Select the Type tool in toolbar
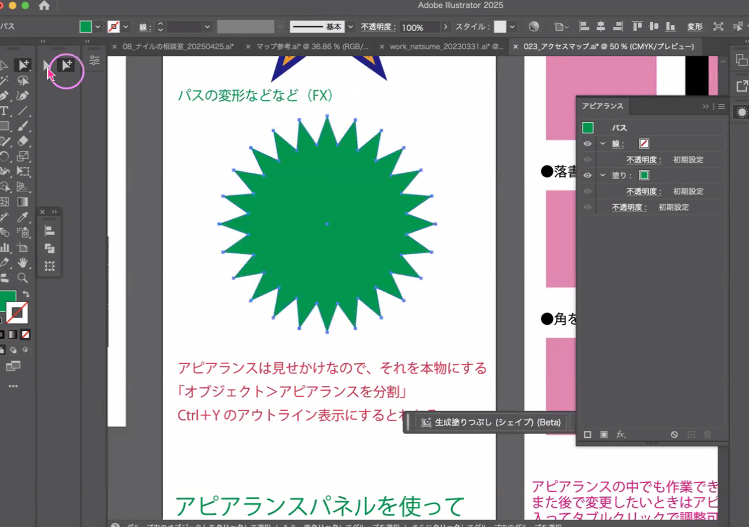The width and height of the screenshot is (749, 527). pyautogui.click(x=5, y=110)
